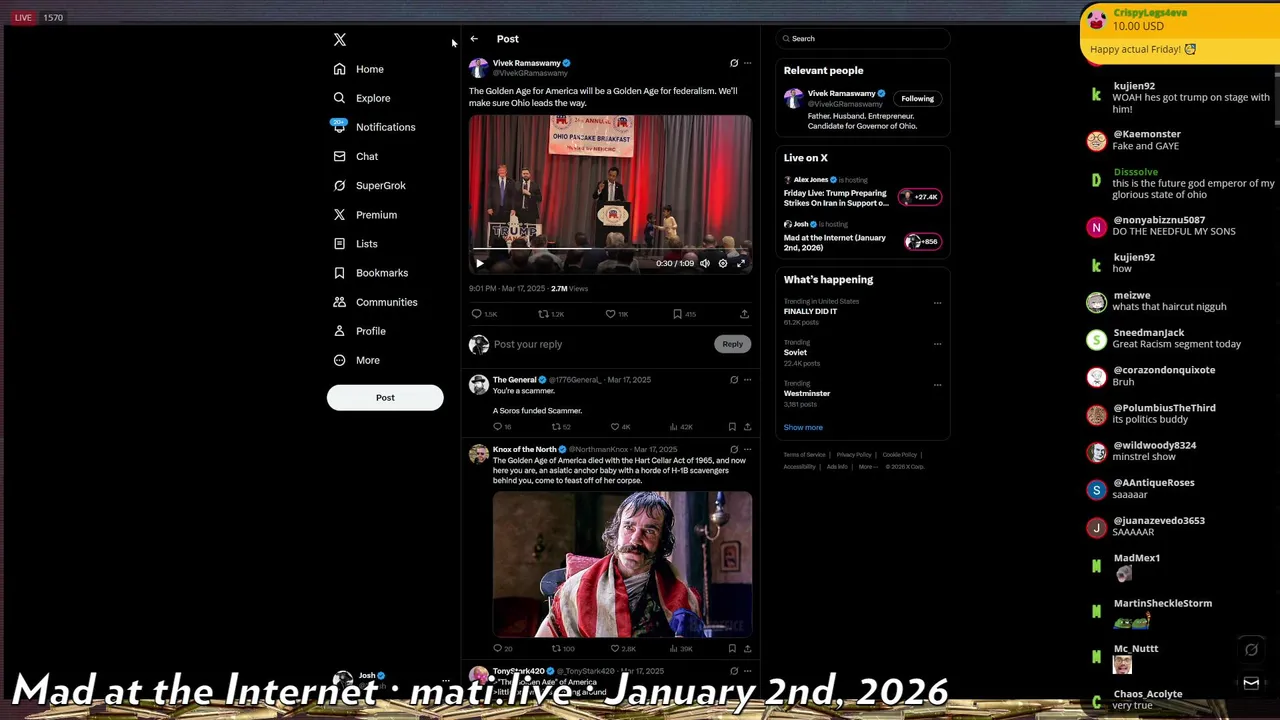Click Show more under What's happening
This screenshot has height=720, width=1280.
(803, 428)
